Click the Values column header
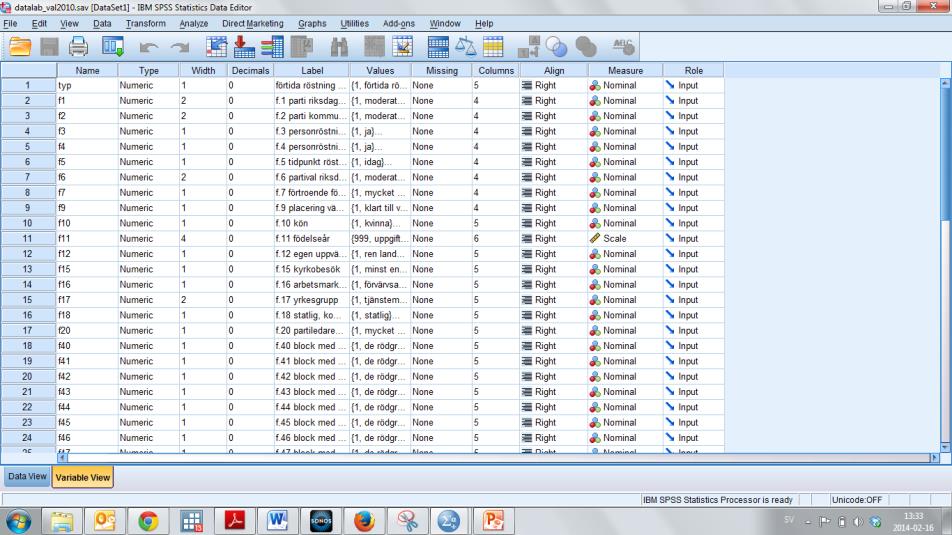The image size is (952, 535). click(x=380, y=70)
